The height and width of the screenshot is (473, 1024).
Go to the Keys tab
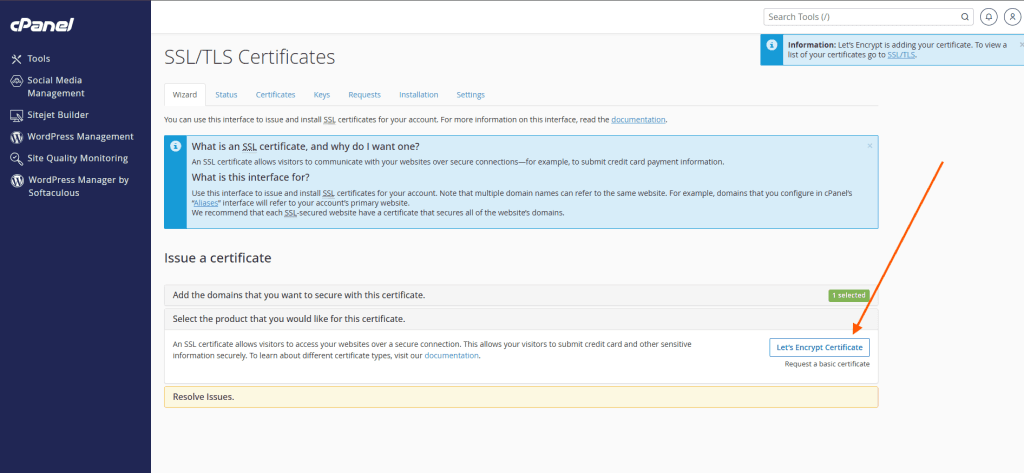tap(322, 95)
